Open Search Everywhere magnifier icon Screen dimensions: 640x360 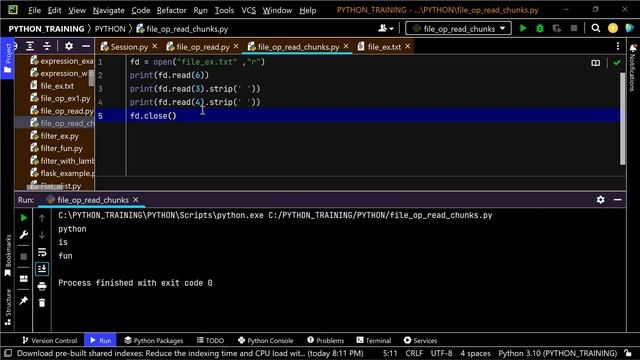pyautogui.click(x=596, y=28)
